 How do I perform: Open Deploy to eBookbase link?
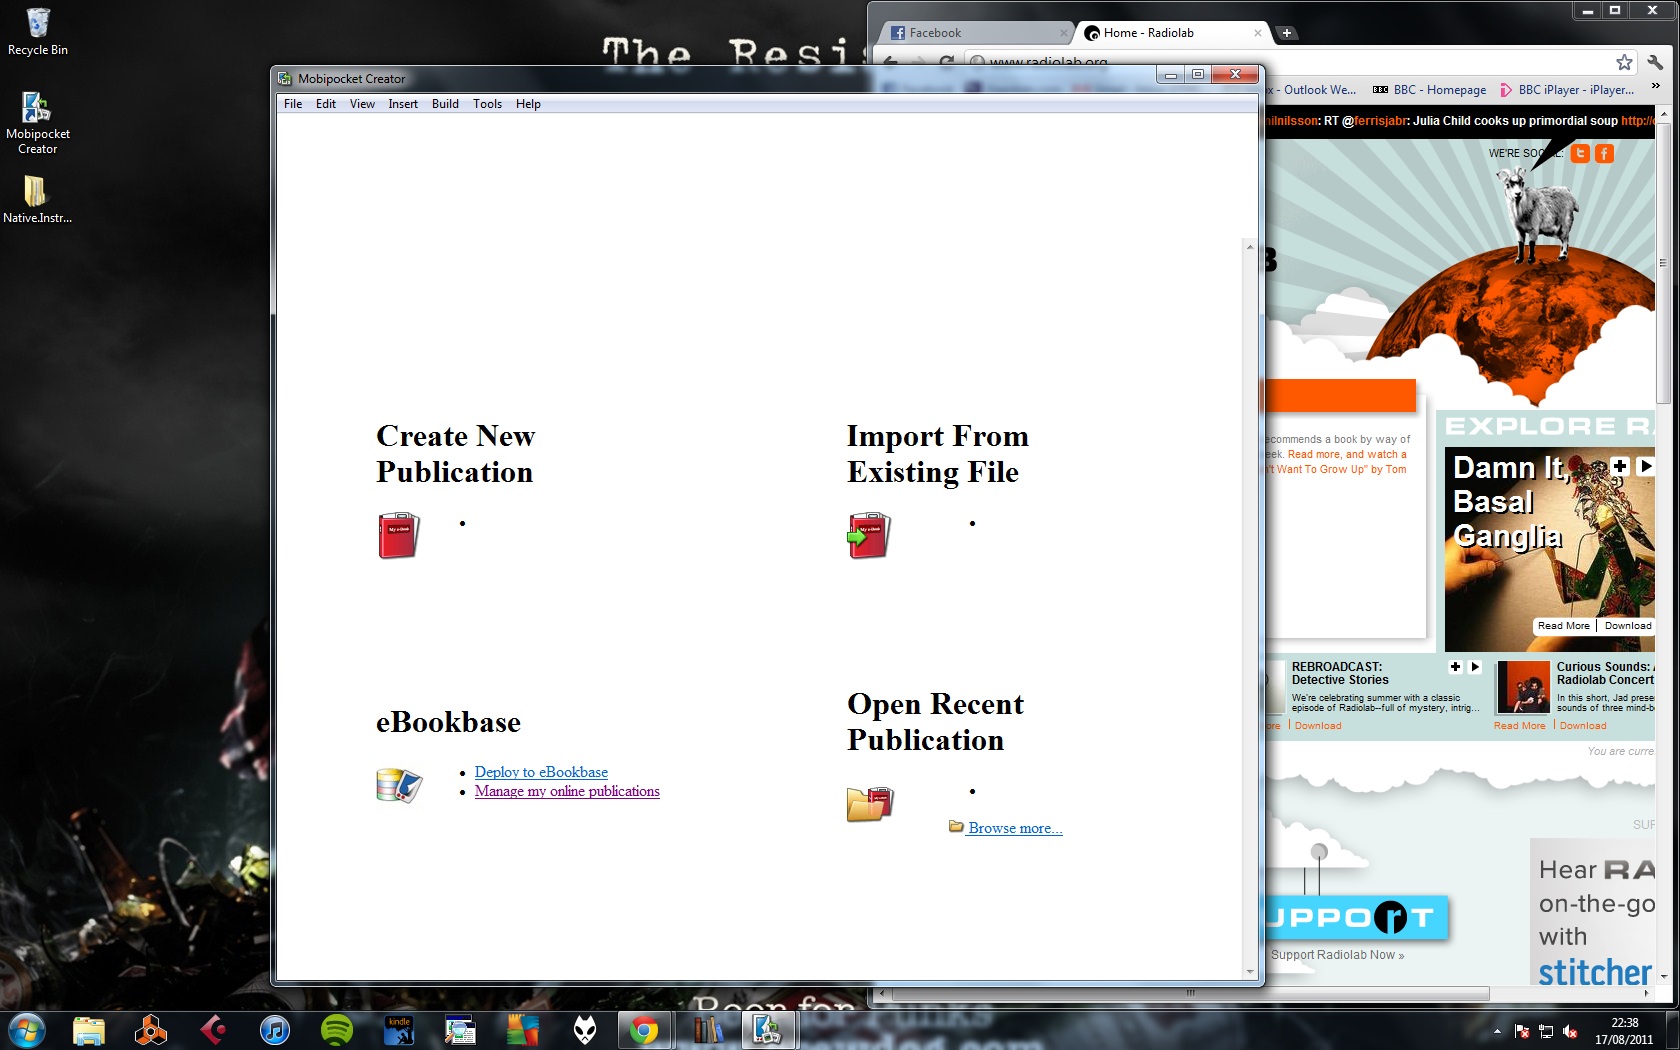click(541, 772)
